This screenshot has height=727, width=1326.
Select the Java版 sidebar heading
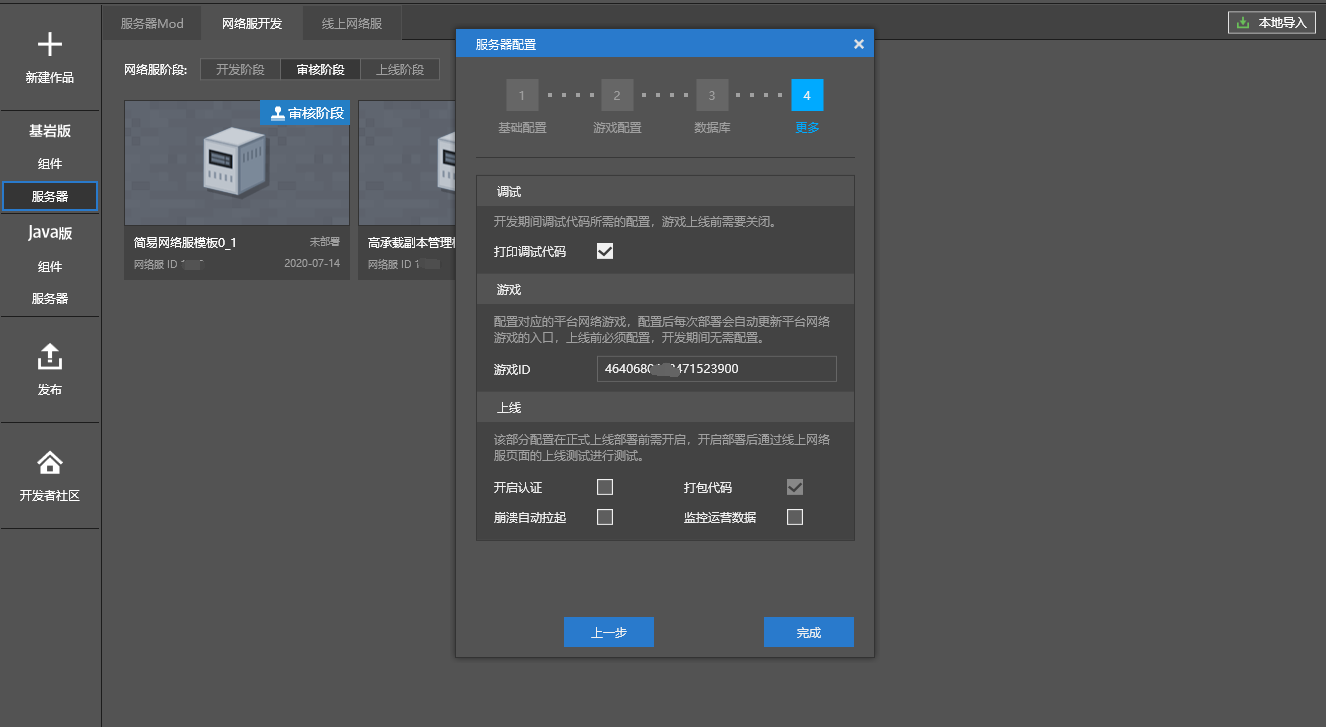pos(50,233)
